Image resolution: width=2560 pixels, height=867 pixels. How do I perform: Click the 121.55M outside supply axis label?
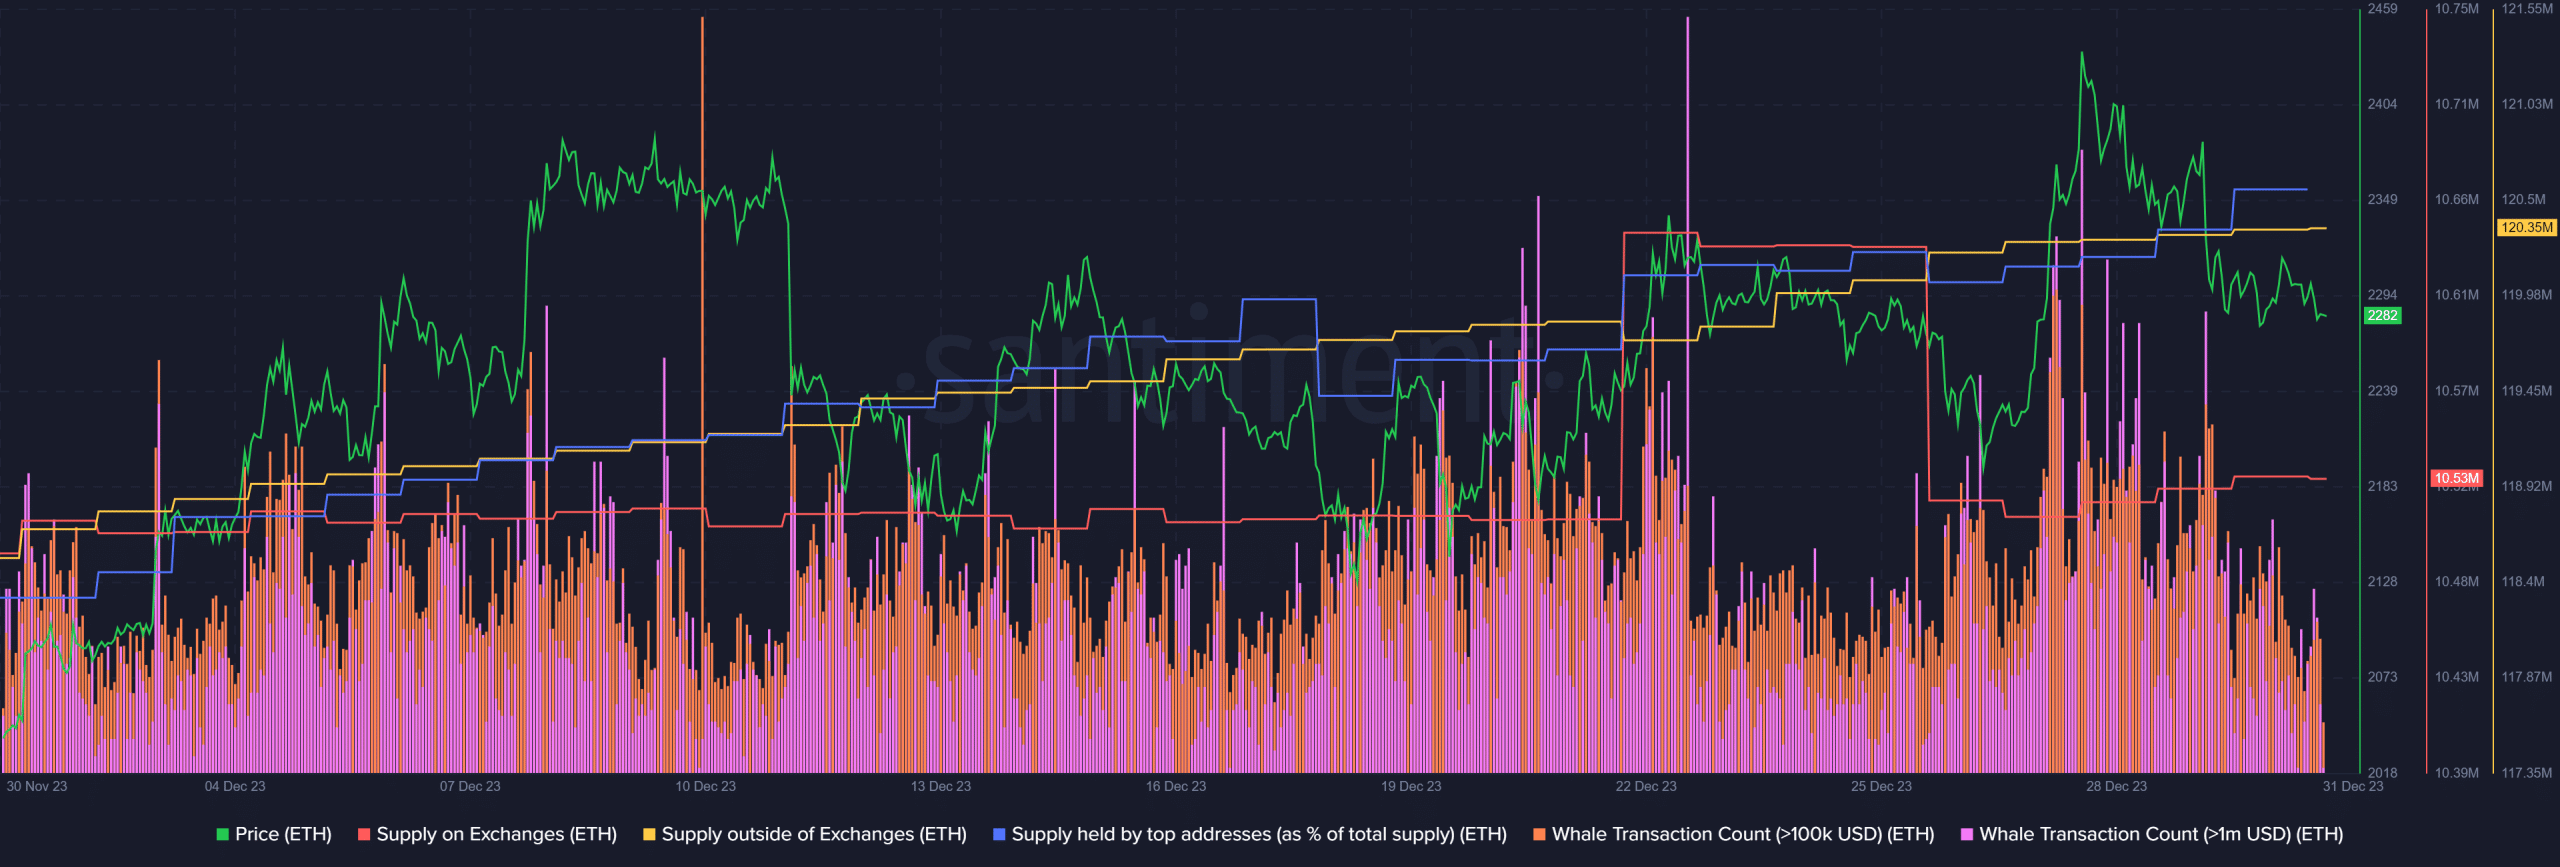(x=2527, y=9)
